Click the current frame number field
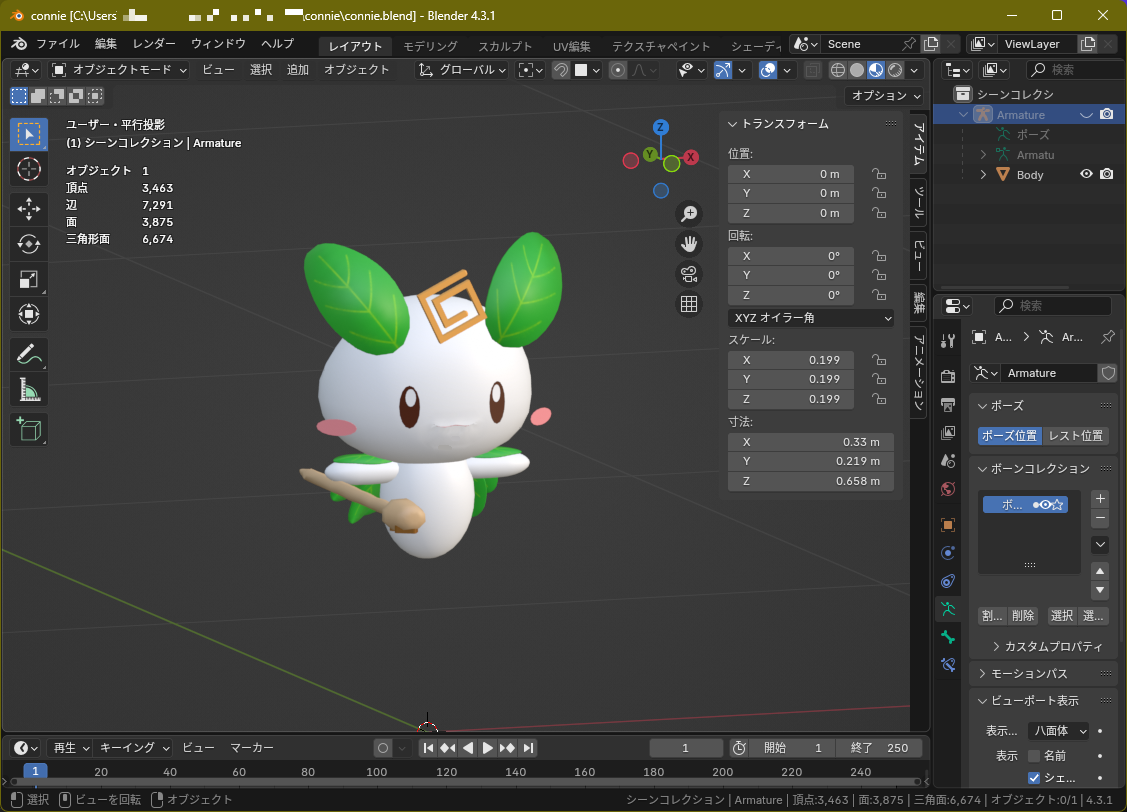Viewport: 1127px width, 812px height. click(x=686, y=748)
